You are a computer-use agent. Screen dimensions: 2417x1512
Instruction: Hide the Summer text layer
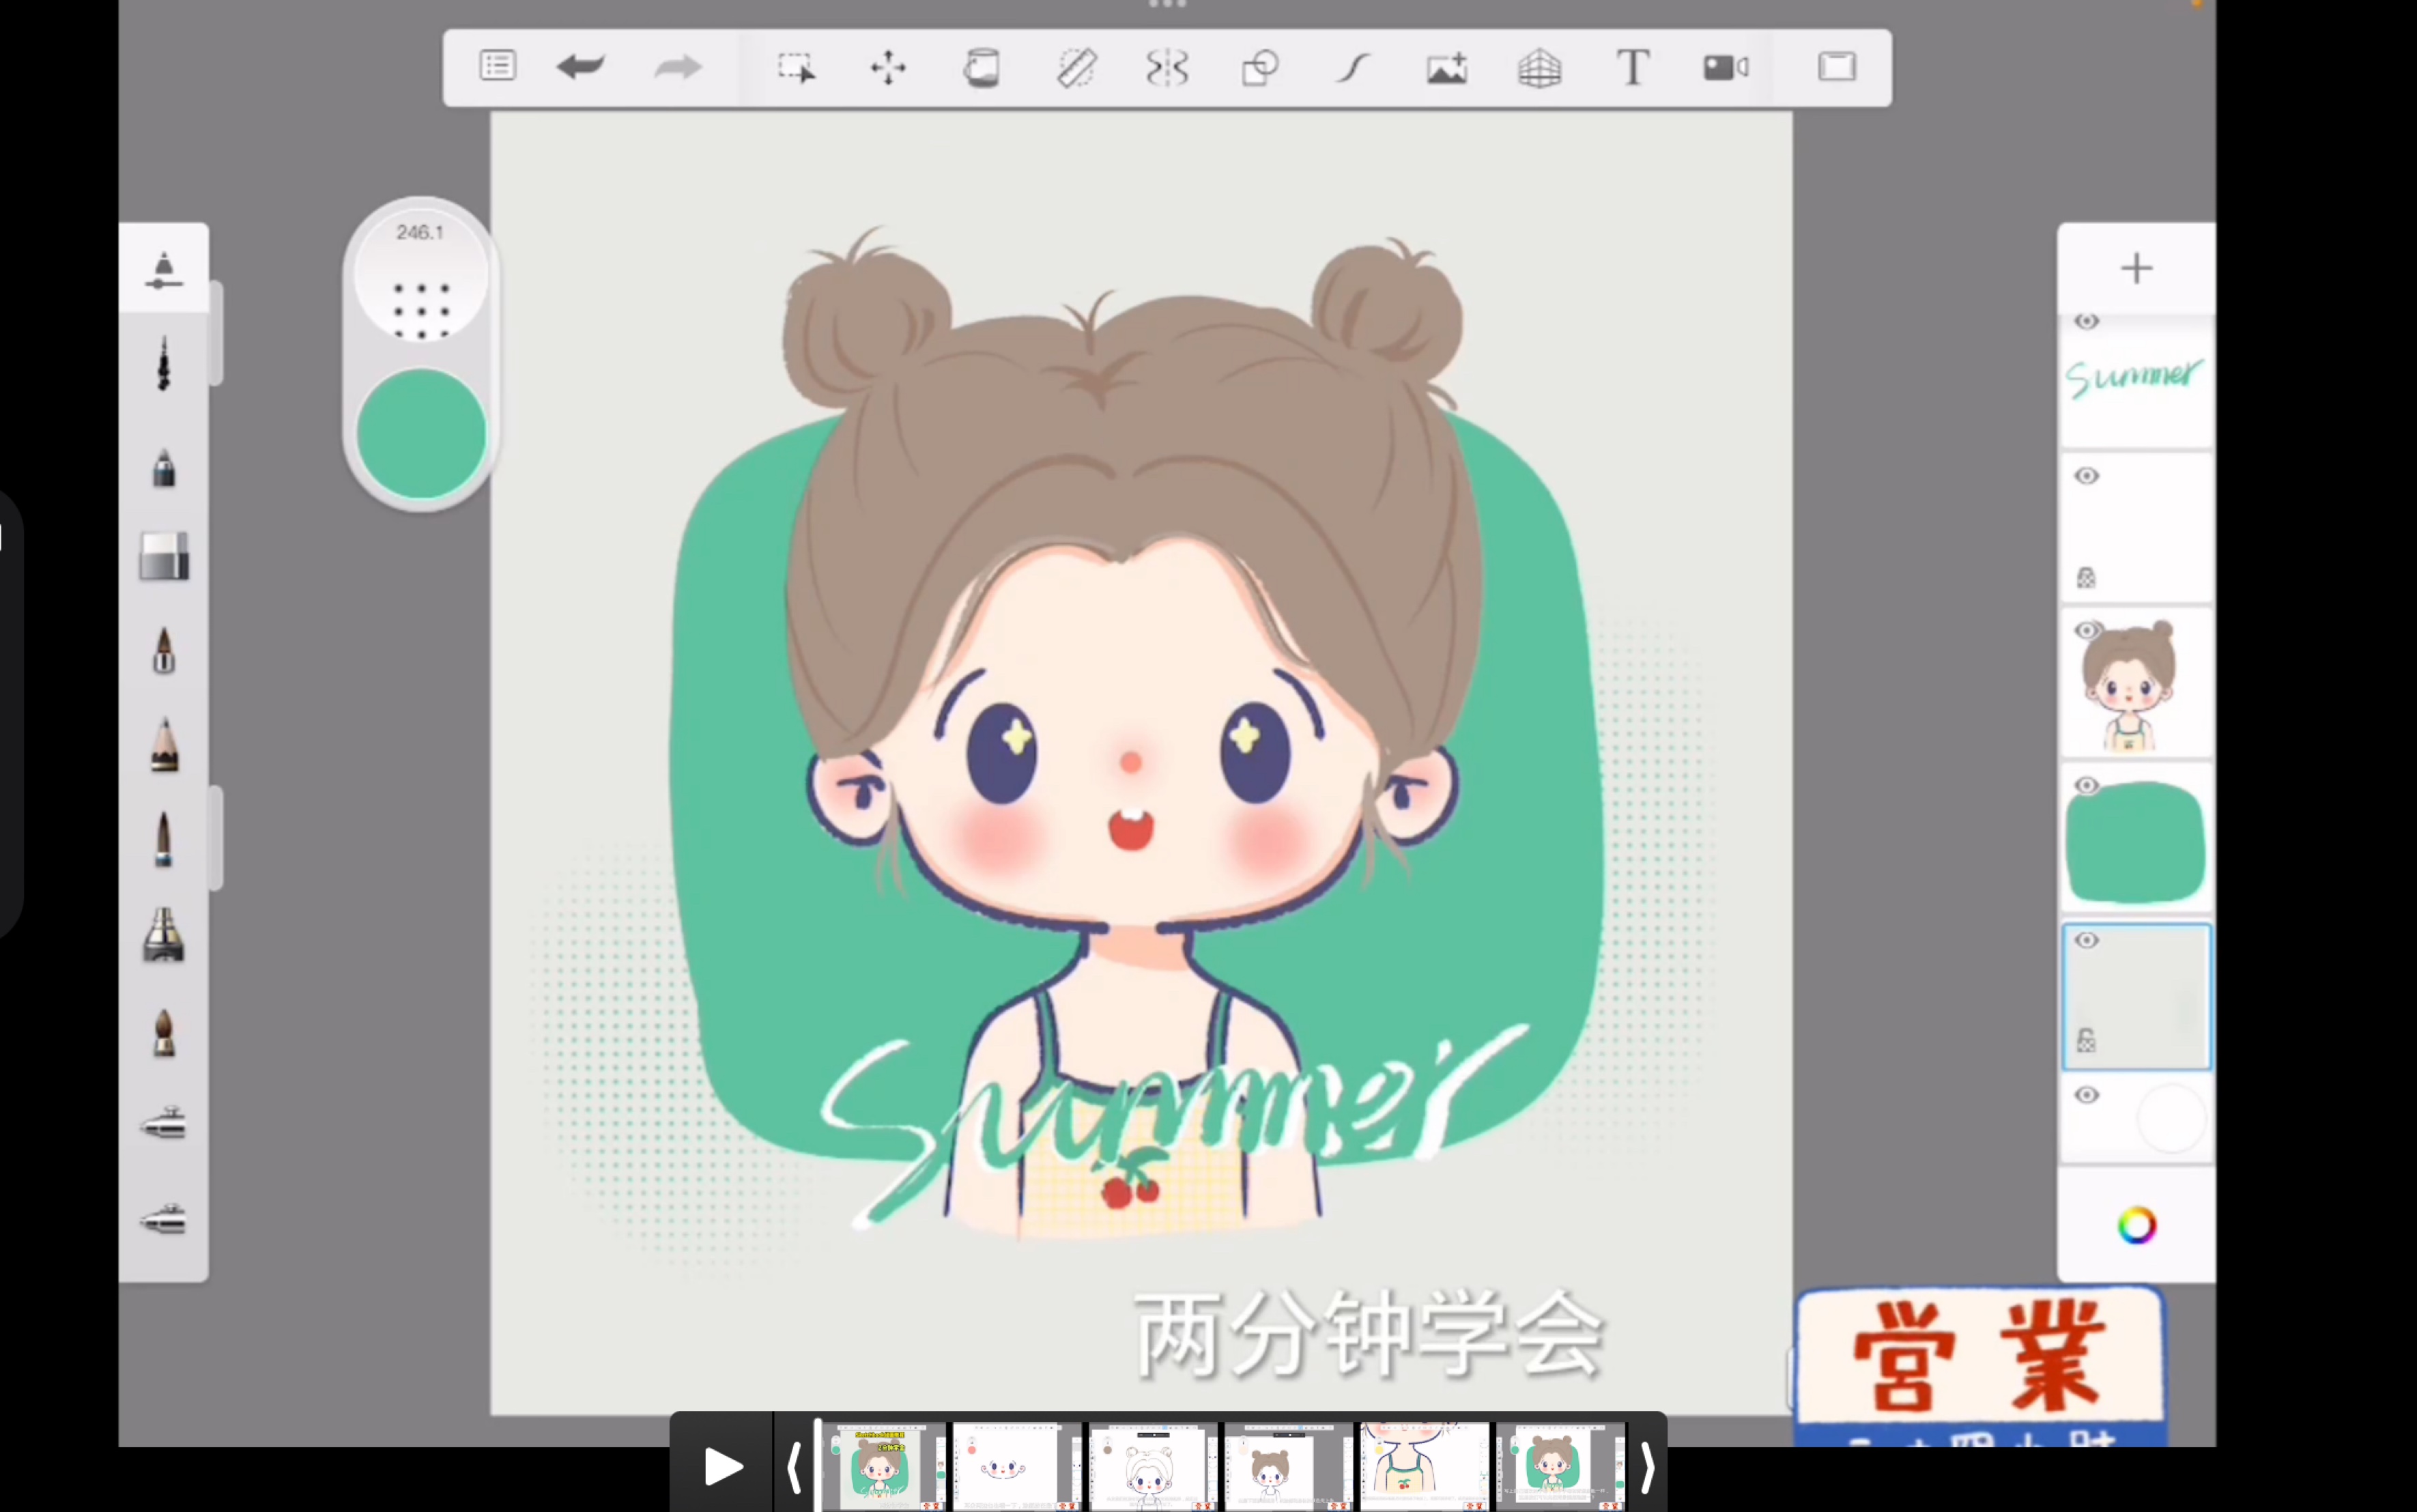pyautogui.click(x=2086, y=322)
